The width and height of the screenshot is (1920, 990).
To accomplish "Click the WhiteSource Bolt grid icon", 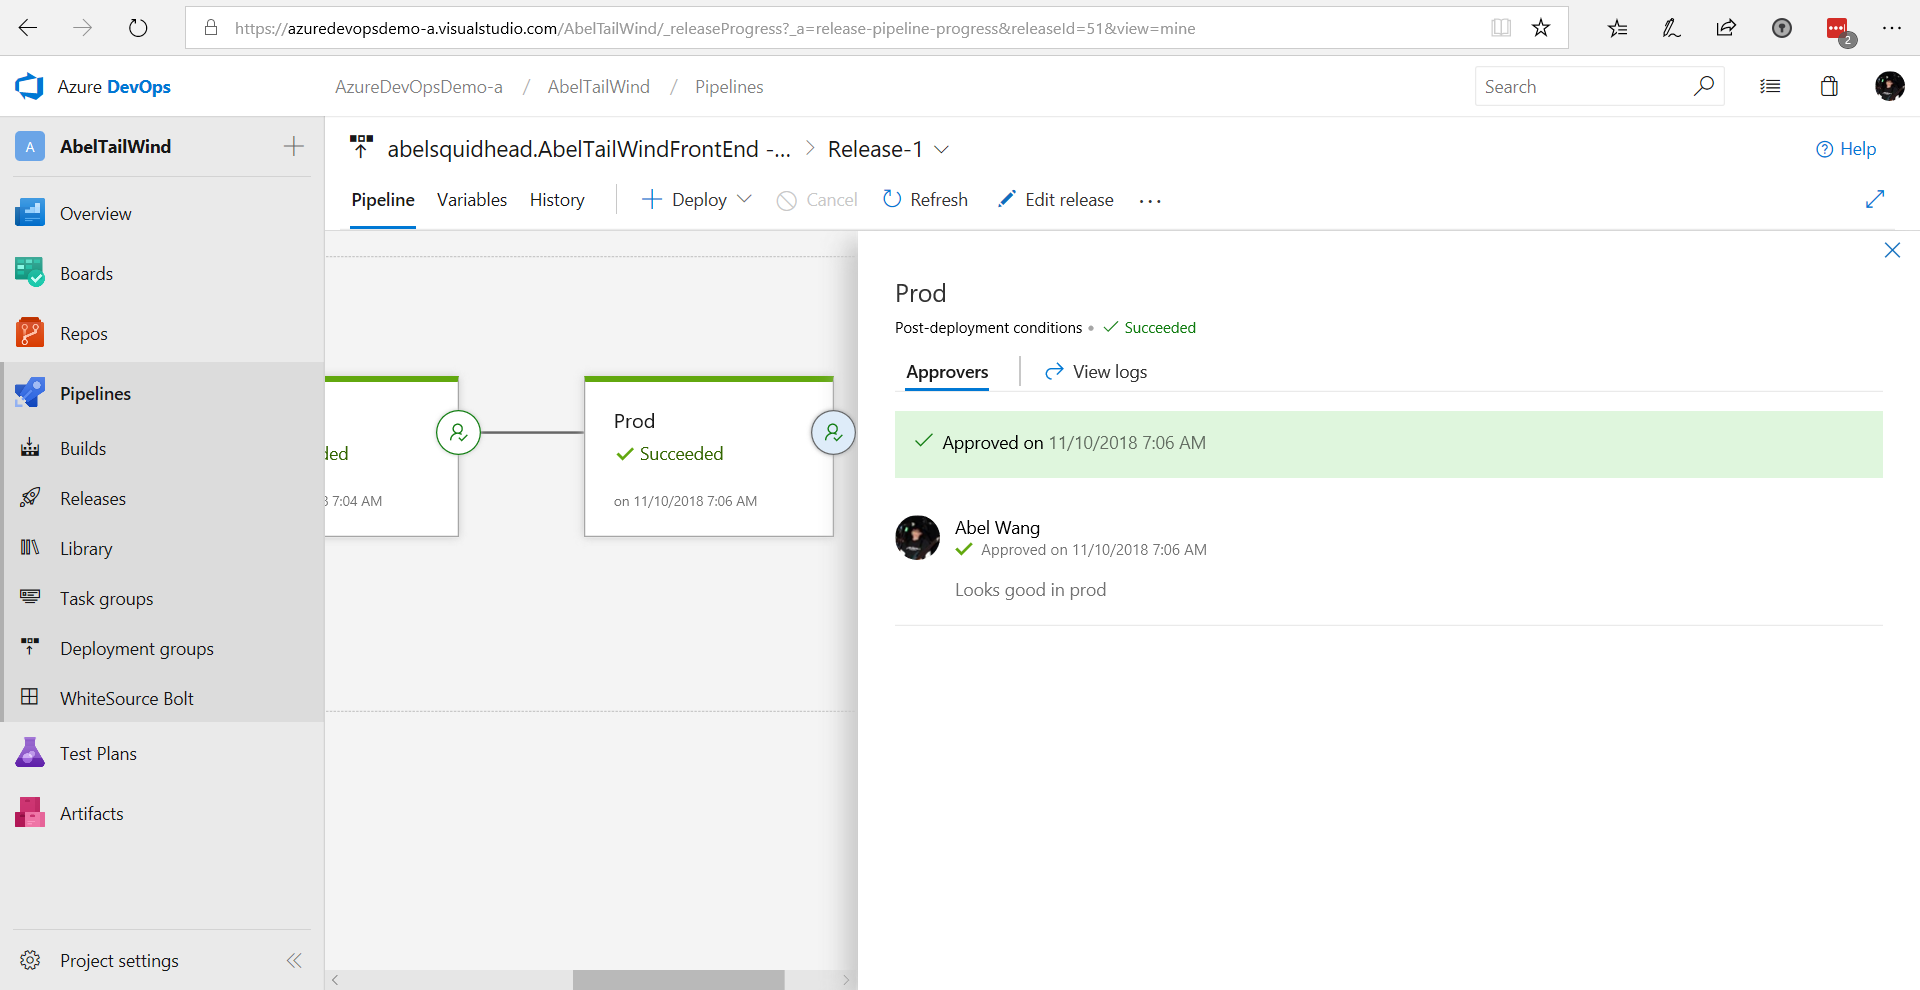I will [30, 698].
